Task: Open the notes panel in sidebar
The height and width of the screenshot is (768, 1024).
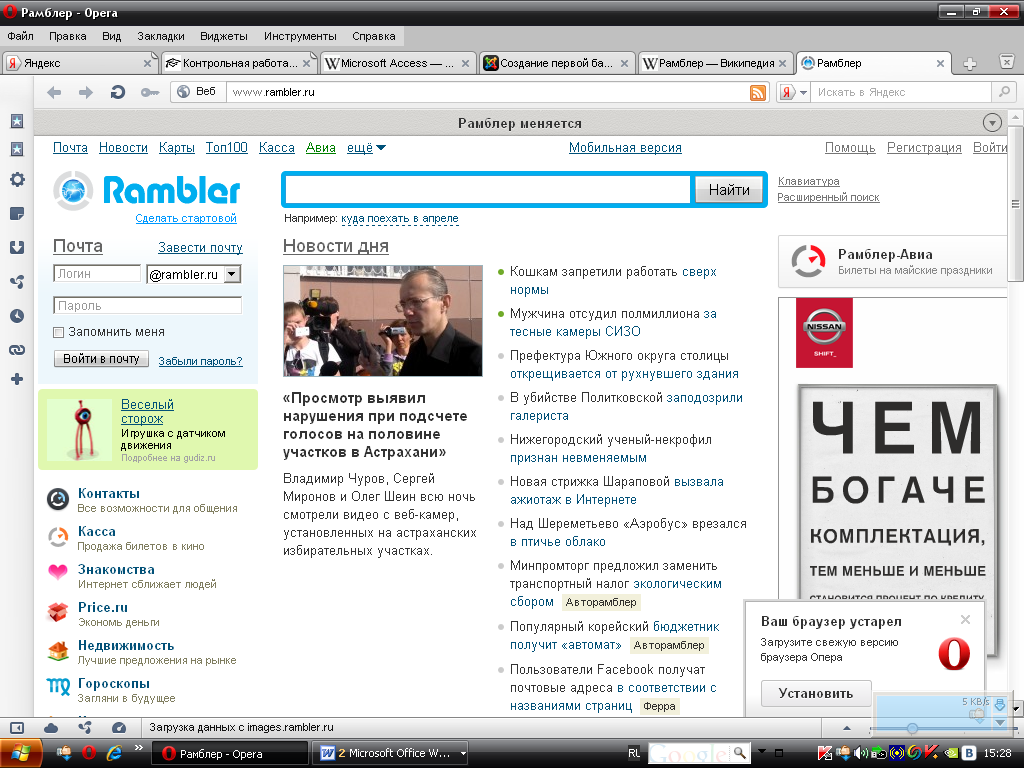Action: tap(17, 214)
